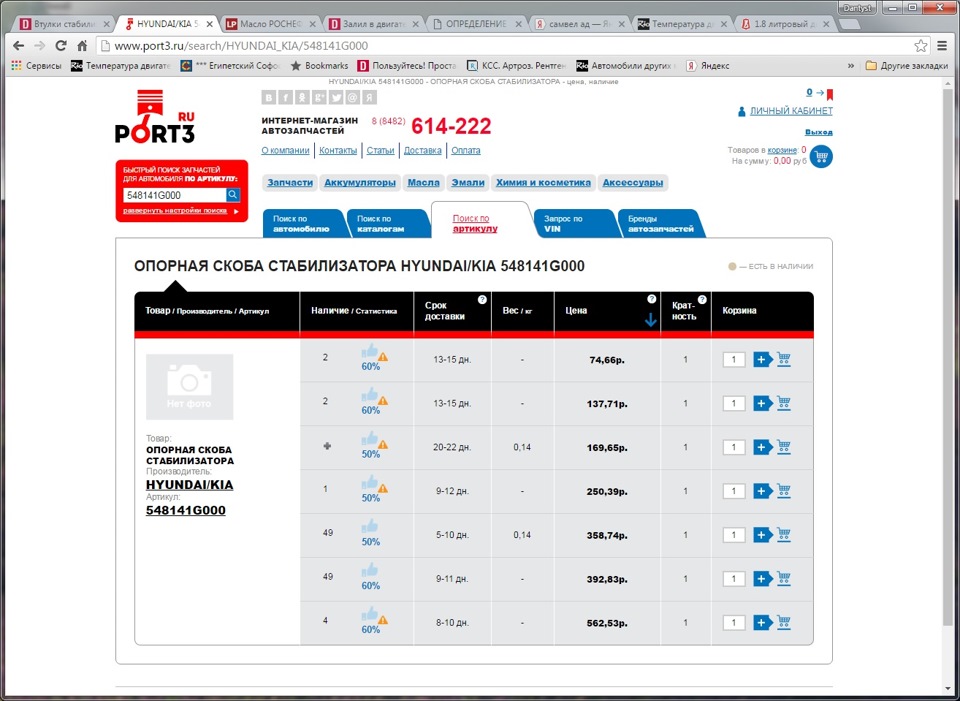This screenshot has height=701, width=960.
Task: Click the question mark on Цена column
Action: [x=652, y=300]
